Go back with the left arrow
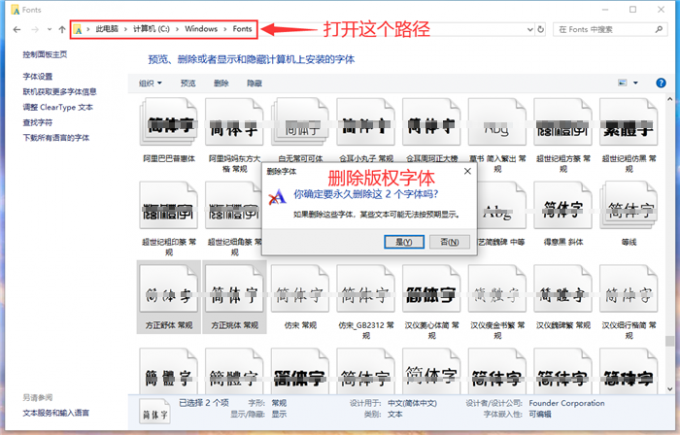Image resolution: width=680 pixels, height=435 pixels. pyautogui.click(x=17, y=29)
